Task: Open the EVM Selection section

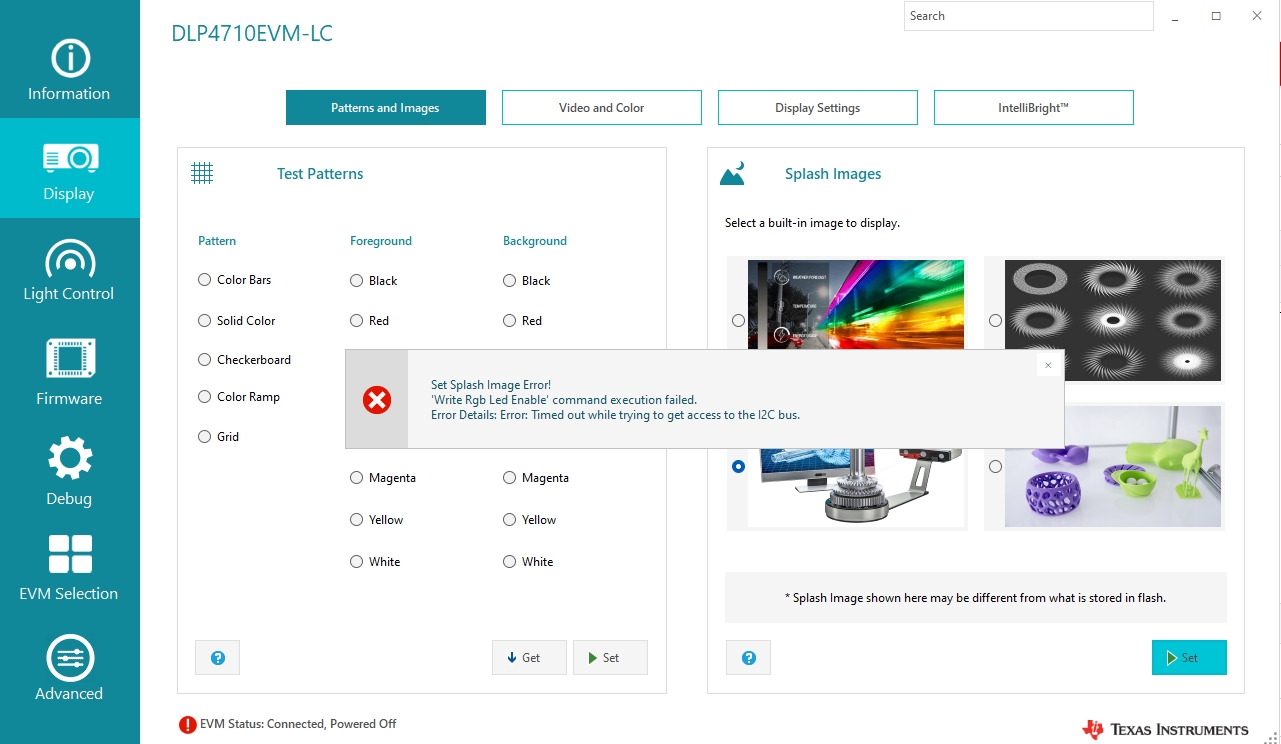Action: [x=69, y=568]
